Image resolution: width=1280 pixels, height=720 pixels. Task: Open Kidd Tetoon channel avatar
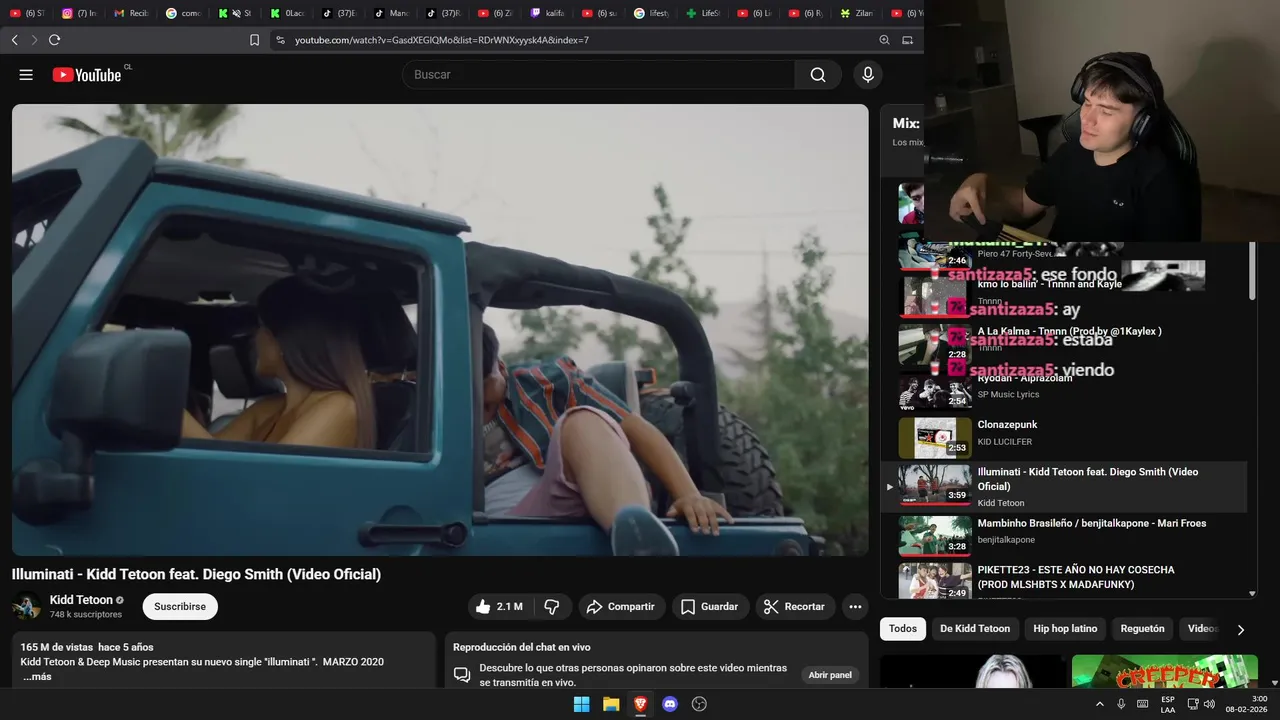[x=27, y=607]
